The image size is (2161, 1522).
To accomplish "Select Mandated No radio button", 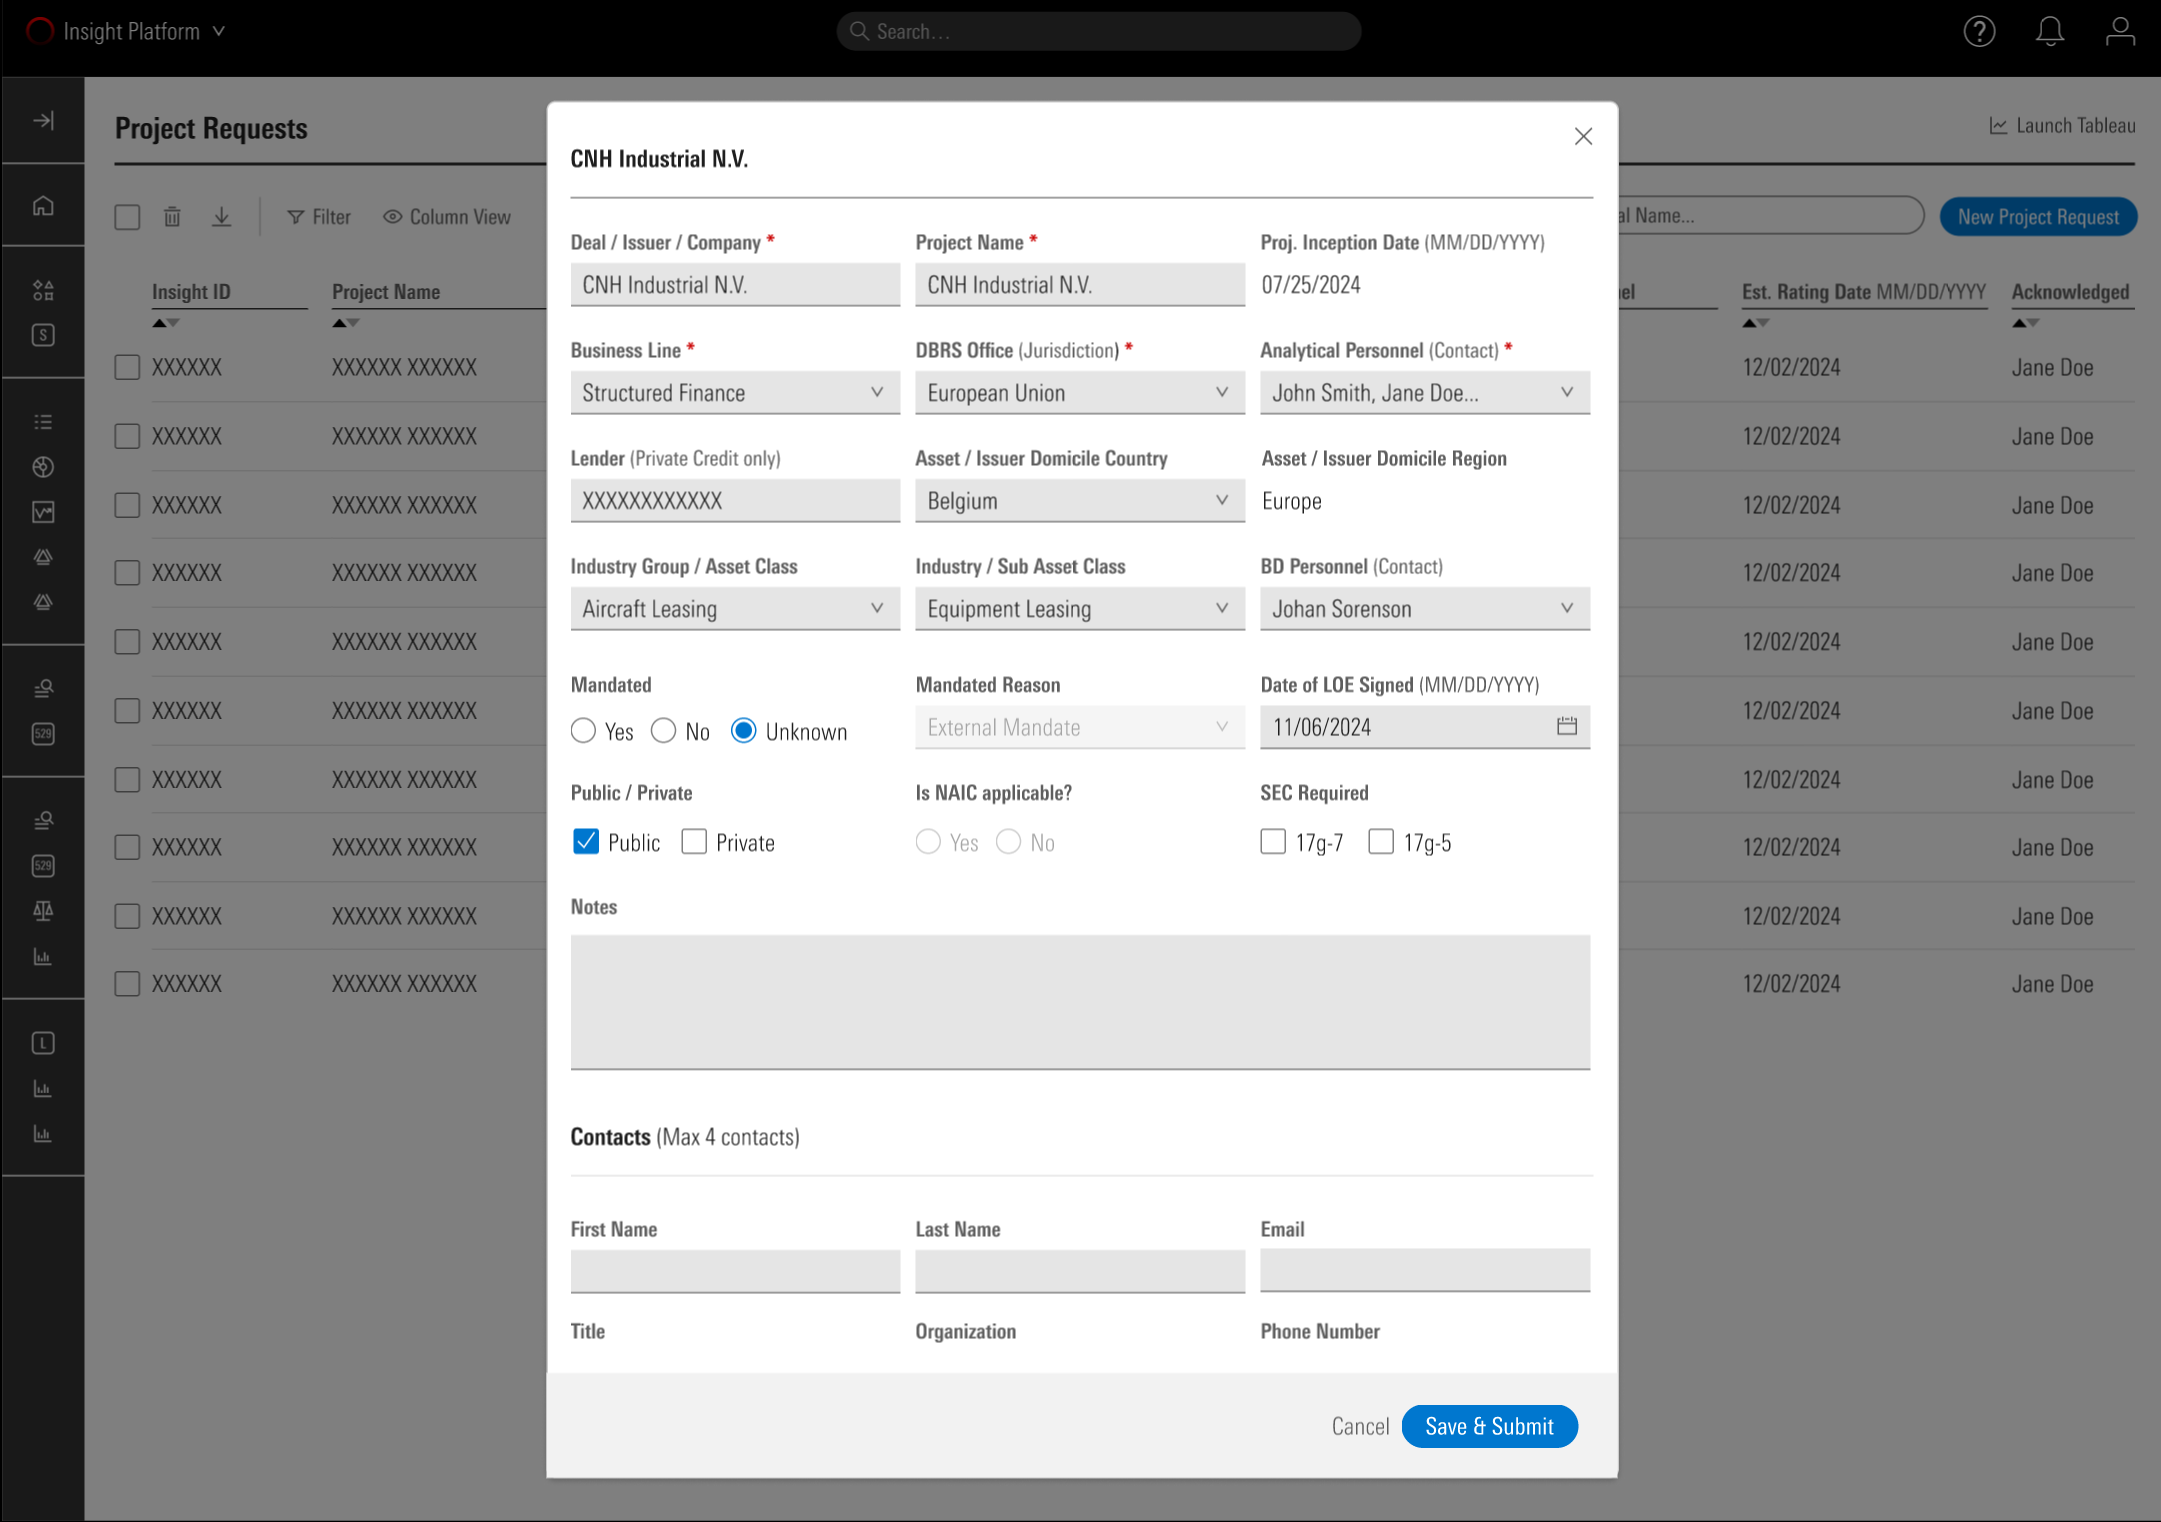I will (663, 731).
